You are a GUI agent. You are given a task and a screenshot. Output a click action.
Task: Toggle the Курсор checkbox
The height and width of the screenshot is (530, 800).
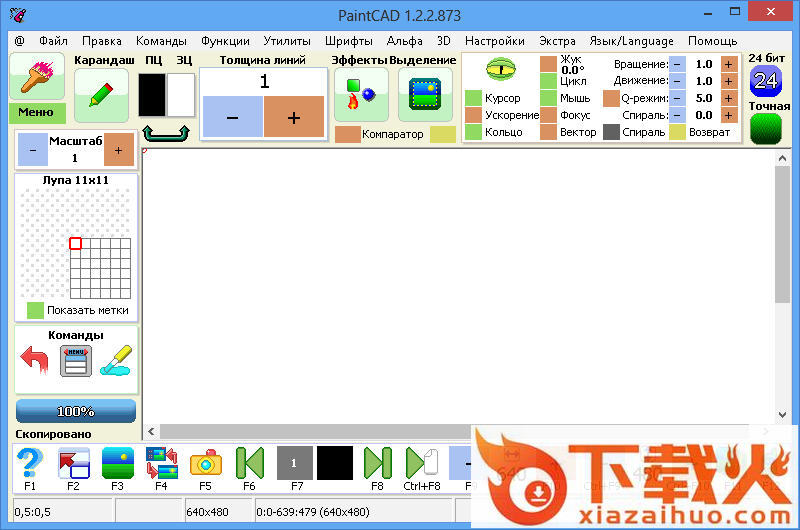point(473,98)
